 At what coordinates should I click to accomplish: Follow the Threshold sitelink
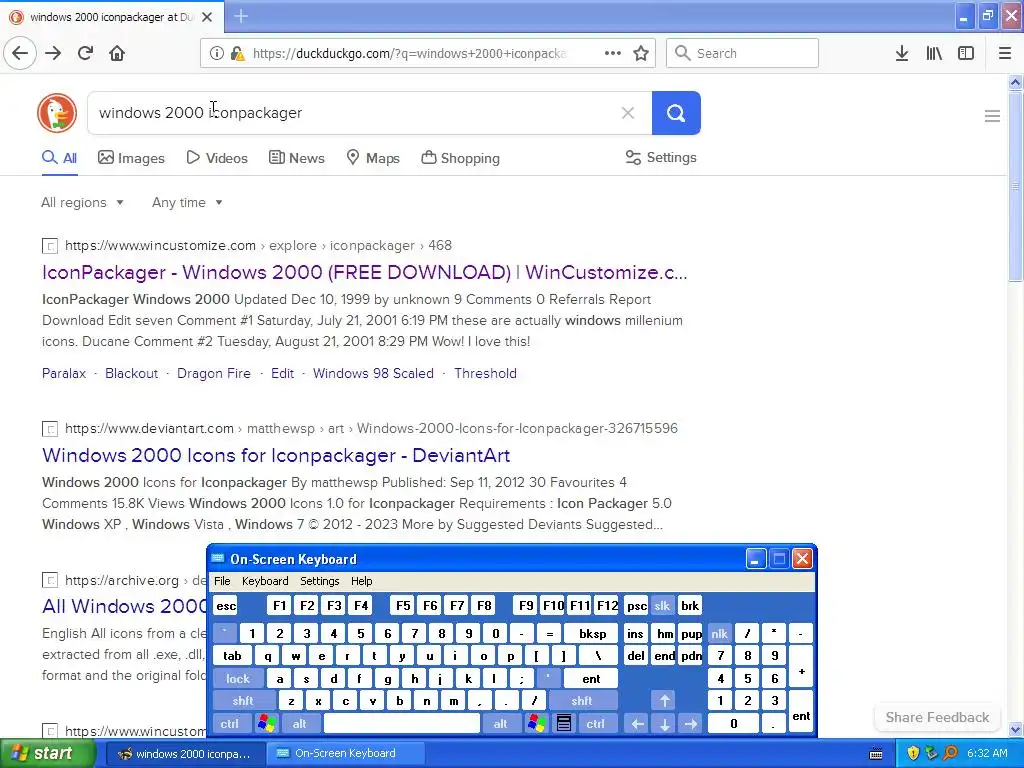click(x=485, y=374)
